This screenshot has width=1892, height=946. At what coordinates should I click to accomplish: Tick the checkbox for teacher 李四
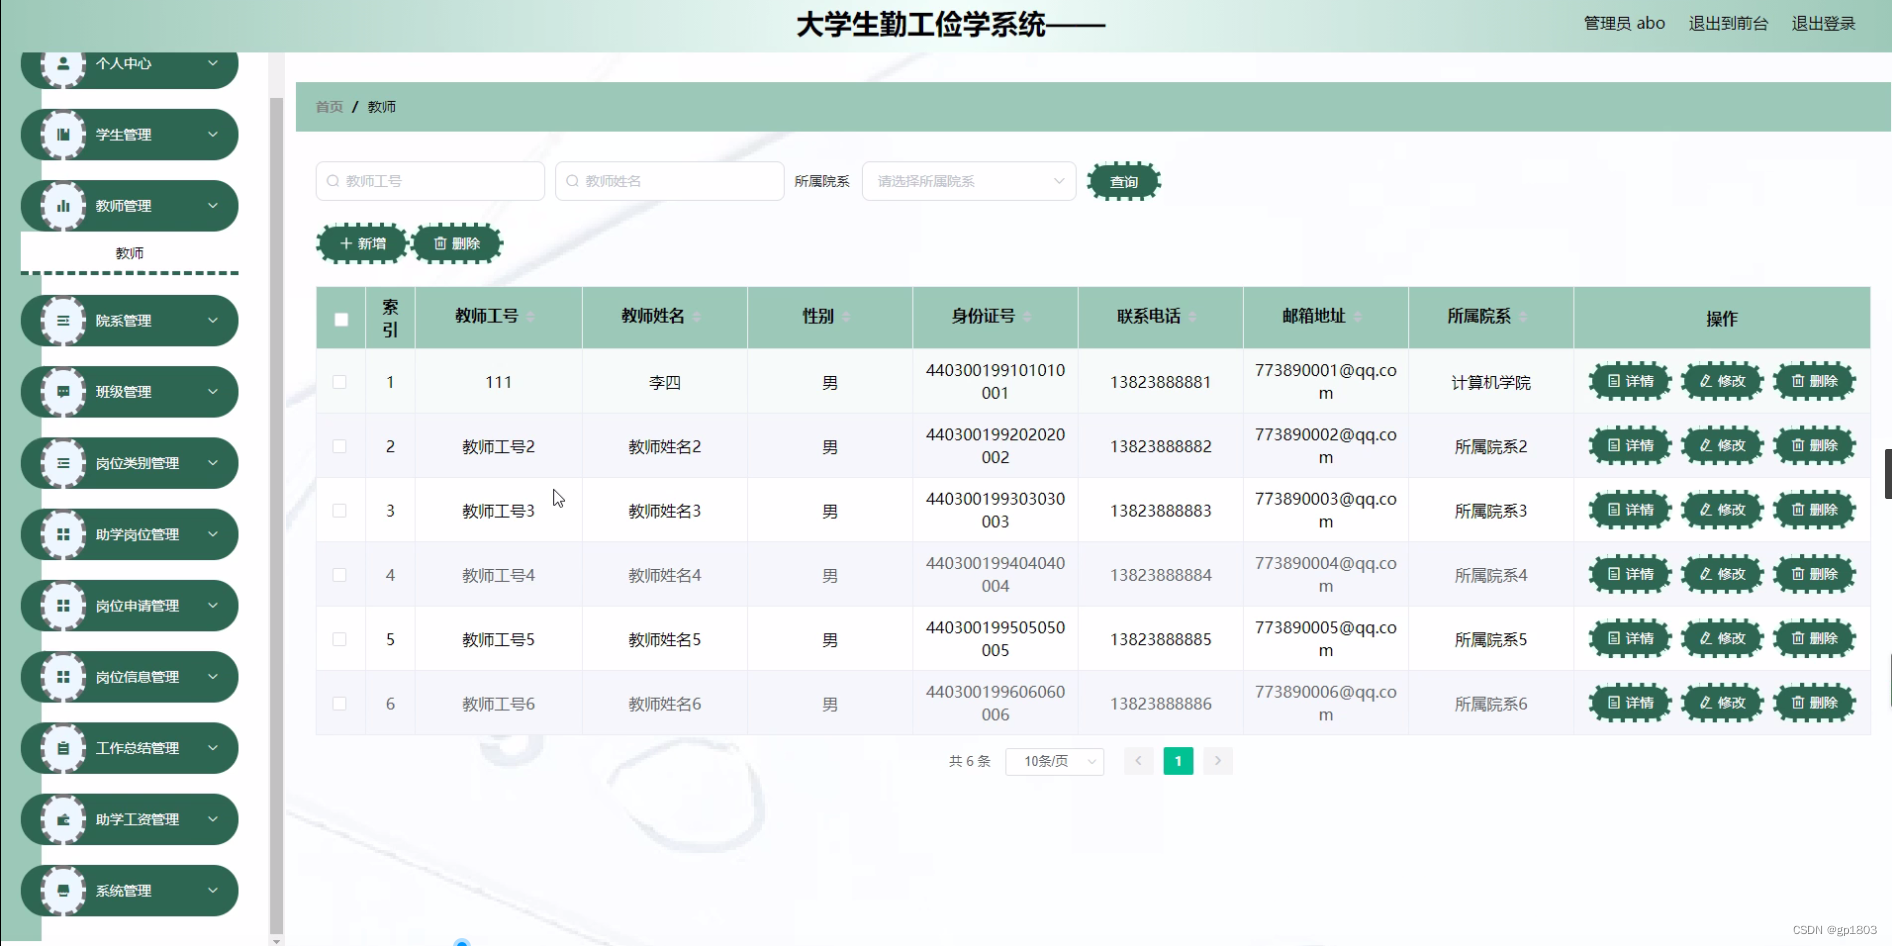pyautogui.click(x=340, y=381)
